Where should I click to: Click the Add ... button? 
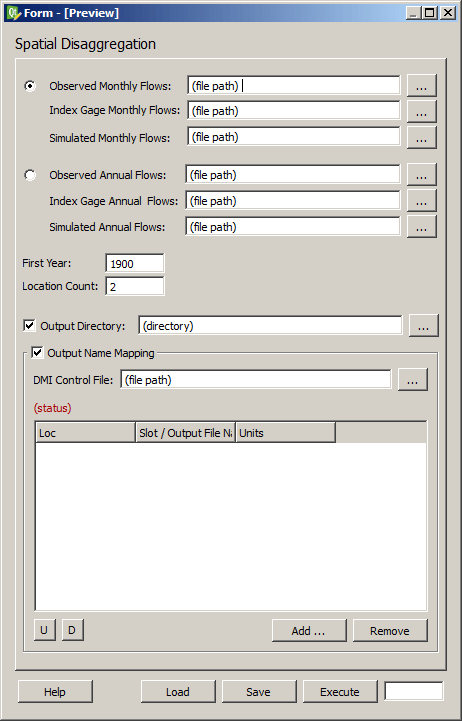point(309,631)
